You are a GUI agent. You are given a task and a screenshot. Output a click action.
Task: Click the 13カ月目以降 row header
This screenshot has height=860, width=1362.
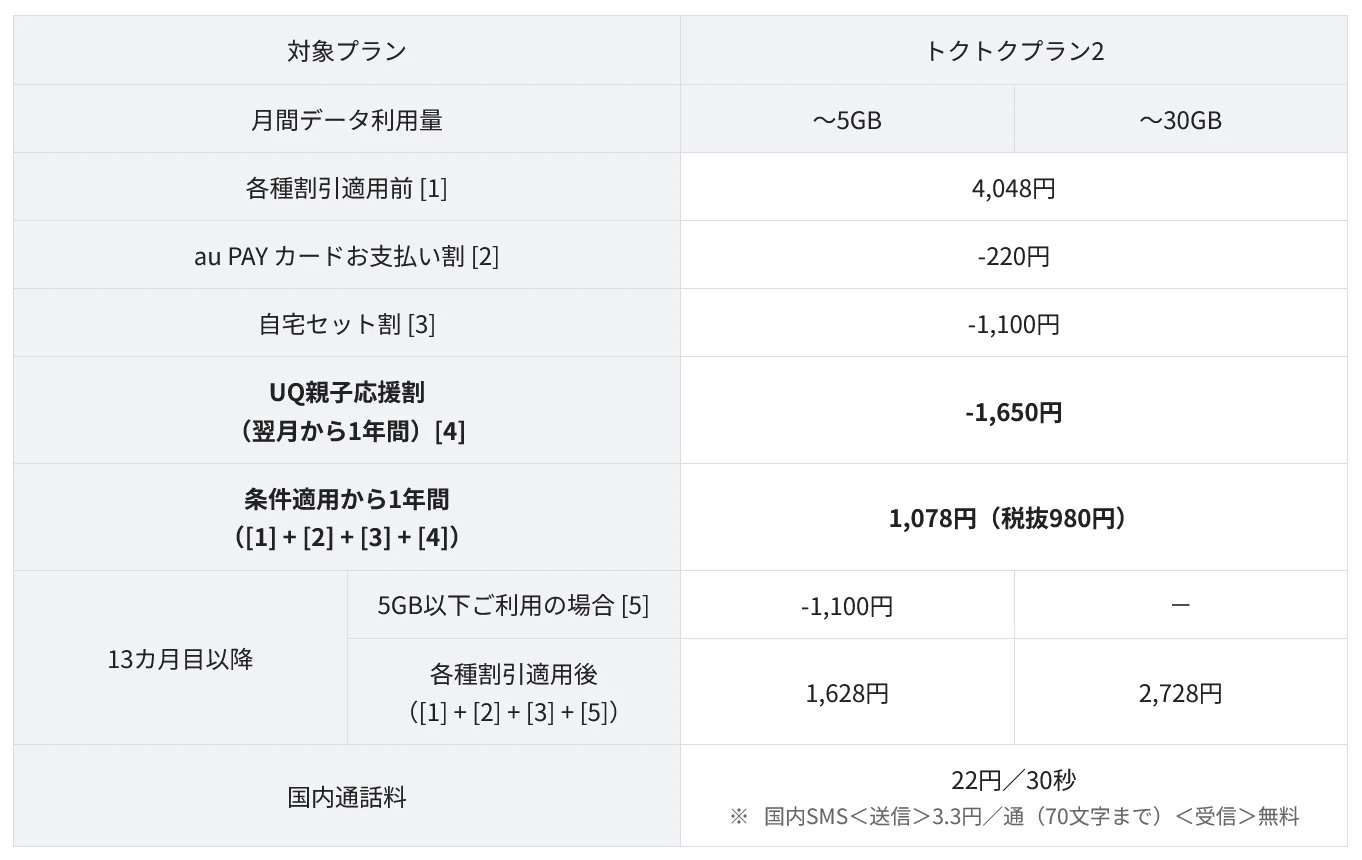180,659
